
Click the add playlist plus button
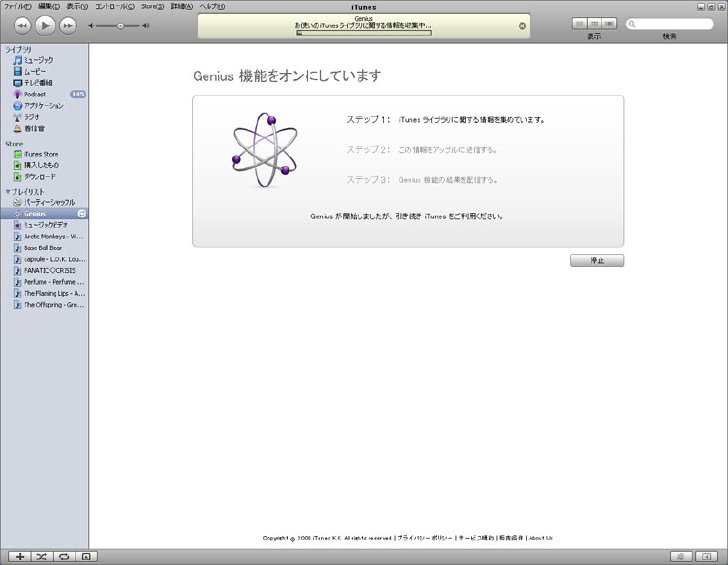(x=20, y=557)
